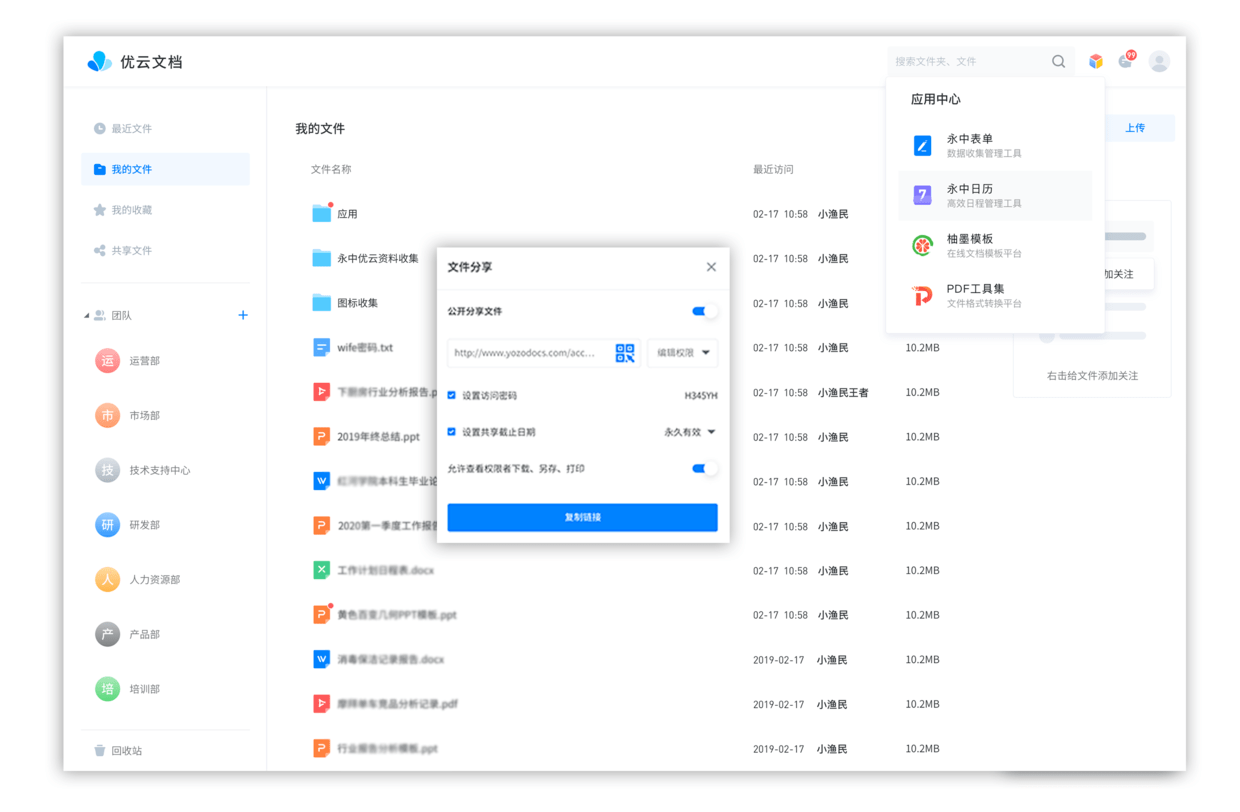Select 永中表单 in app center menu
The height and width of the screenshot is (812, 1240).
995,145
